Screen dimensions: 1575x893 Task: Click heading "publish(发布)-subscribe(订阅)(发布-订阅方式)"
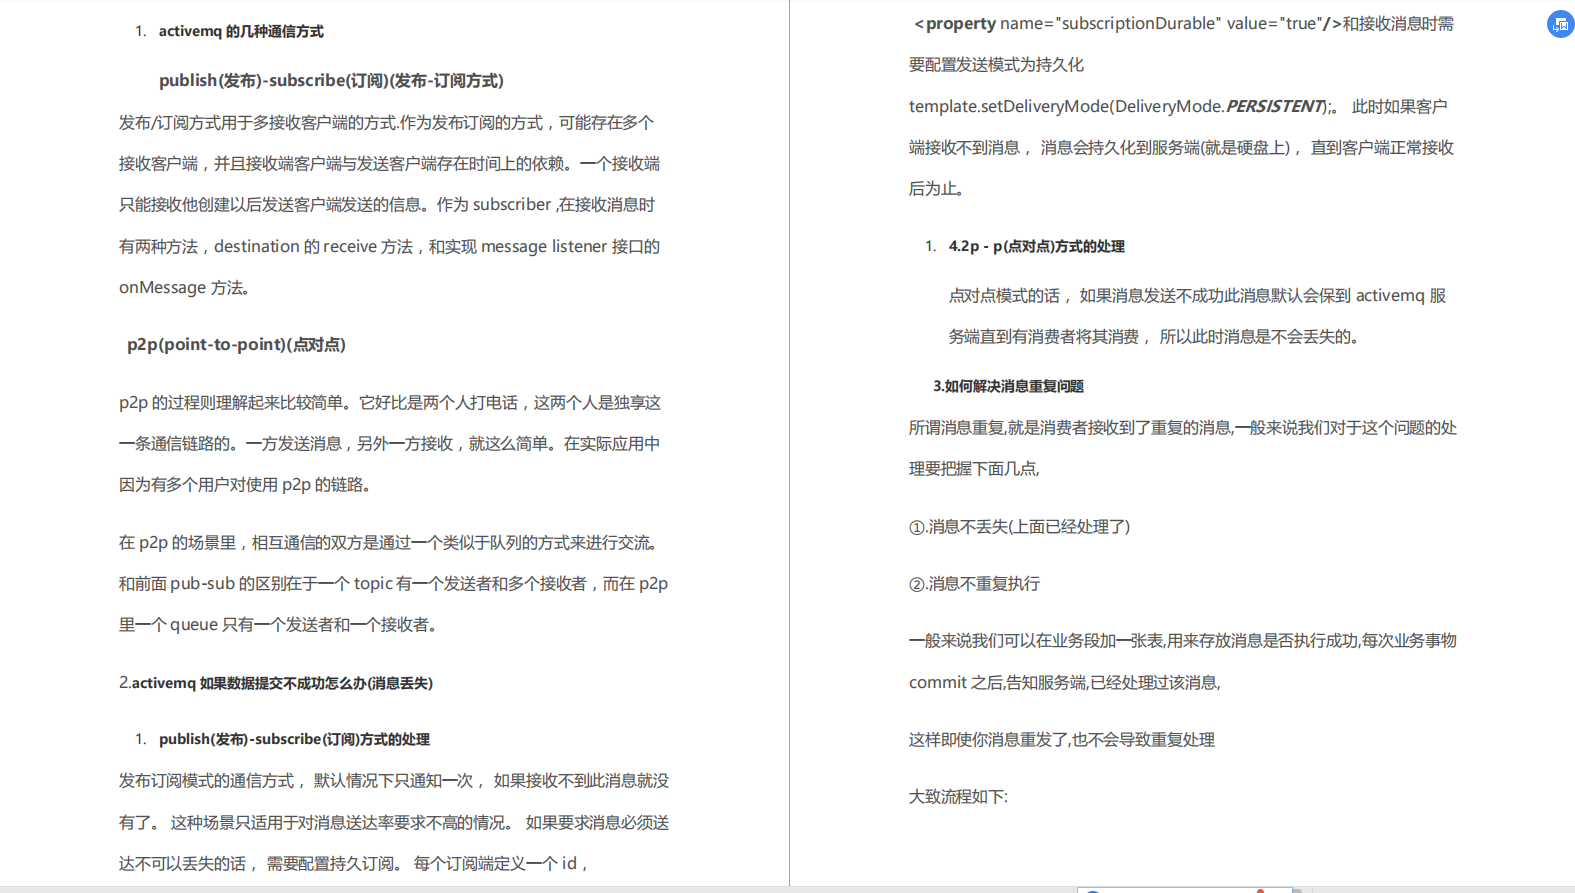pos(331,80)
